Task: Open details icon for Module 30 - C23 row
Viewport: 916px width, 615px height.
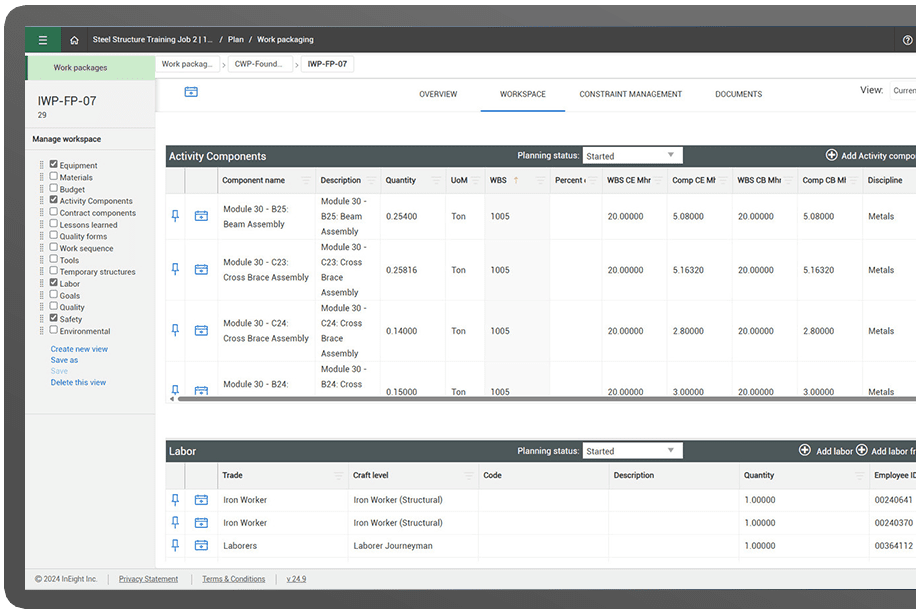Action: 201,270
